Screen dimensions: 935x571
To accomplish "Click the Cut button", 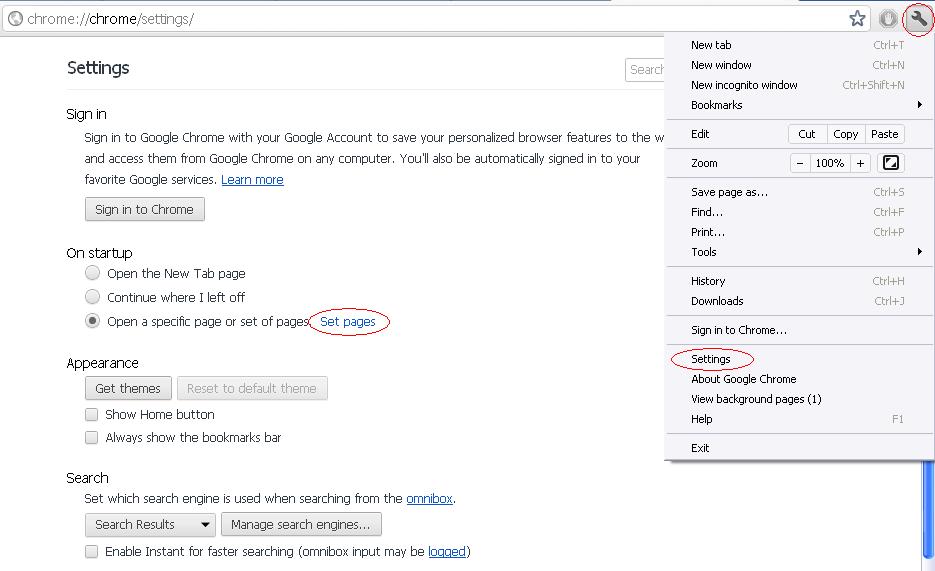I will point(807,134).
